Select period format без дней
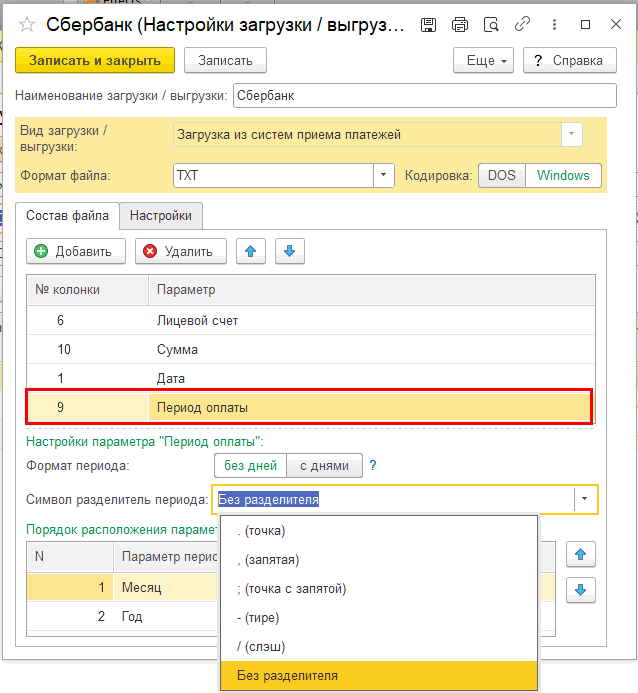The height and width of the screenshot is (693, 638). [251, 465]
